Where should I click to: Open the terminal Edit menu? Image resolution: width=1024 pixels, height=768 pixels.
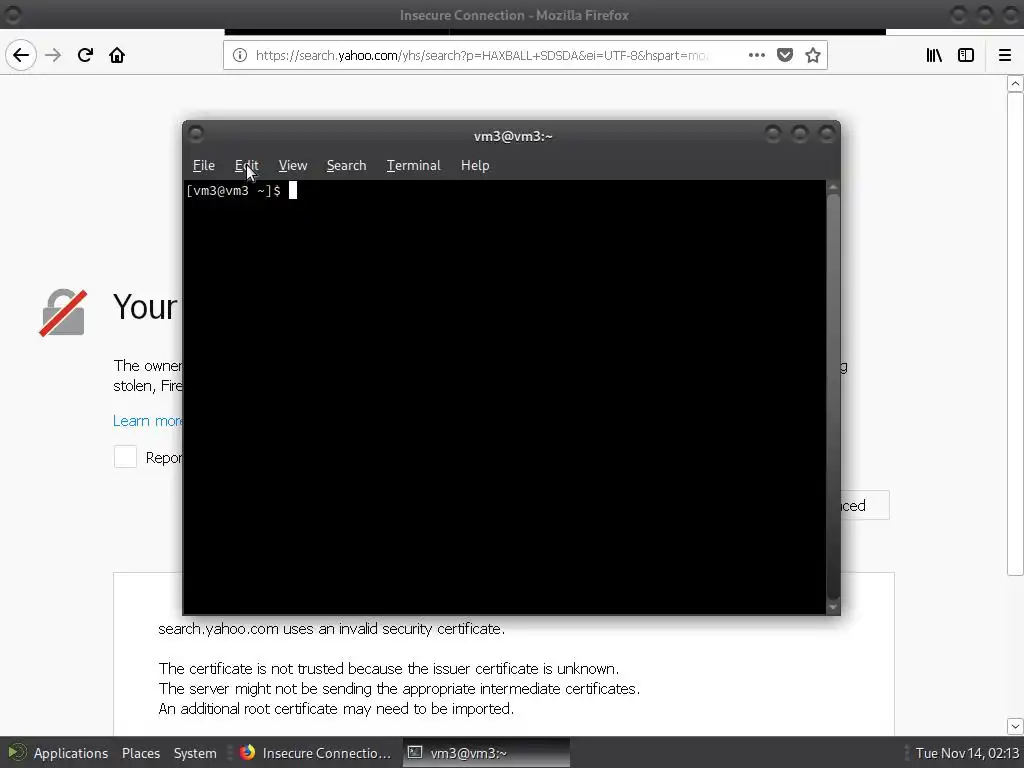(x=247, y=165)
